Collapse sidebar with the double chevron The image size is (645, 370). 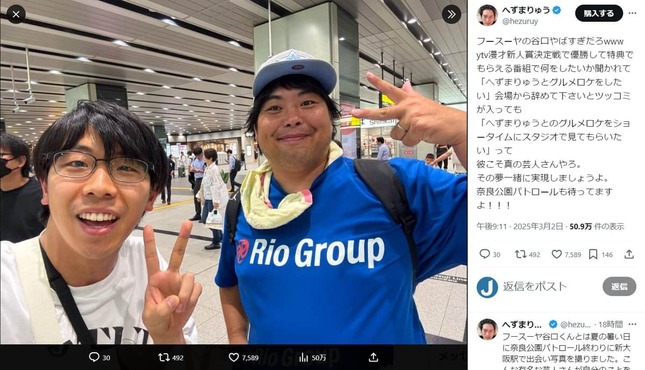tap(451, 15)
